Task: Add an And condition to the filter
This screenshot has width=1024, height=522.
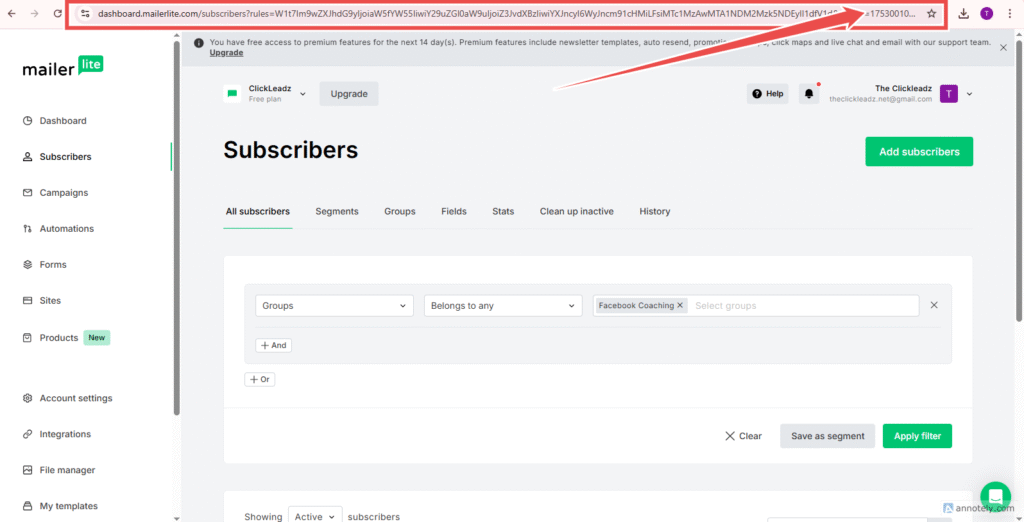Action: click(274, 346)
